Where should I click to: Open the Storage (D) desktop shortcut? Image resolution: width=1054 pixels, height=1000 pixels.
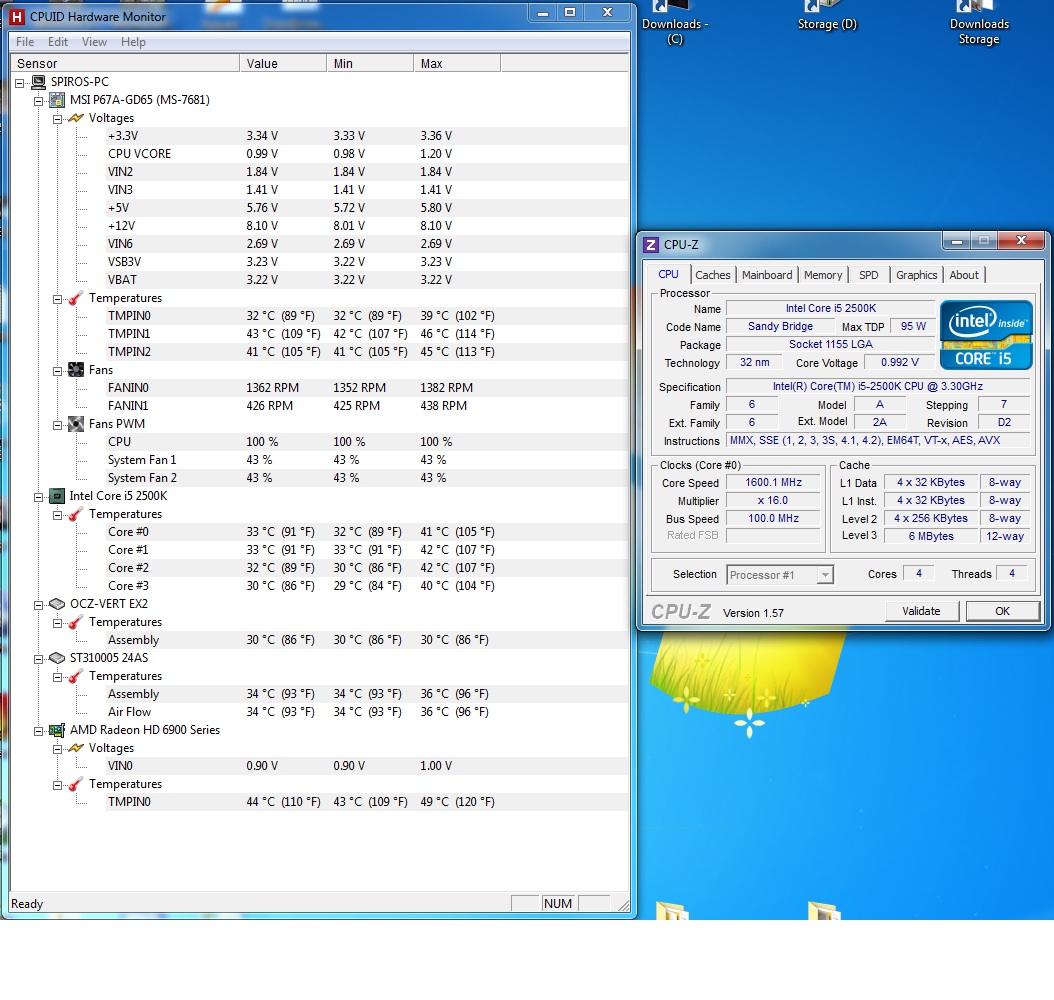pyautogui.click(x=827, y=16)
